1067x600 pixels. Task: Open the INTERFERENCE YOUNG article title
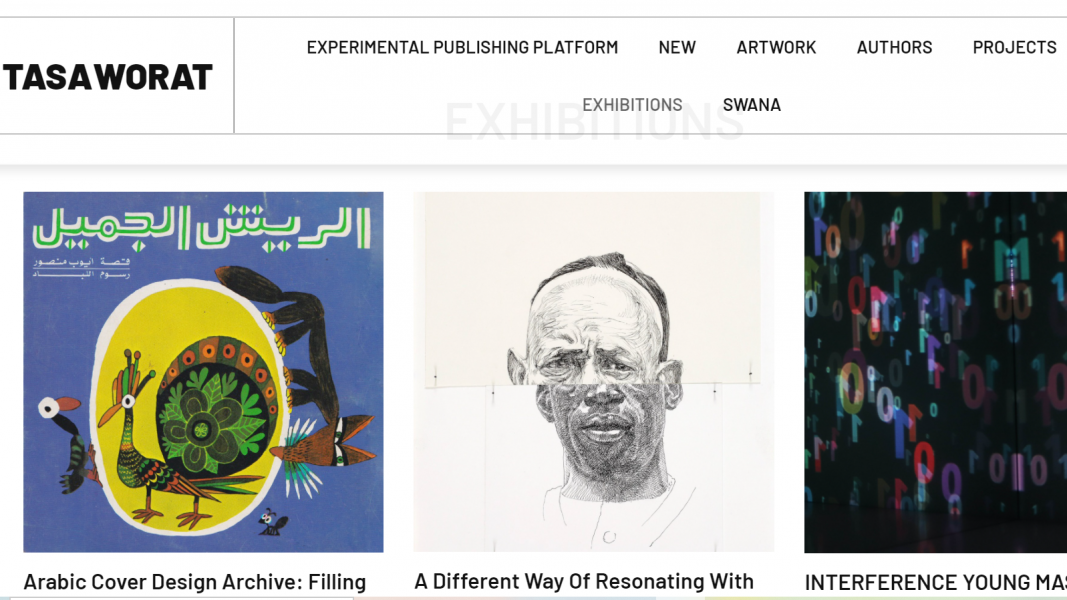point(936,583)
